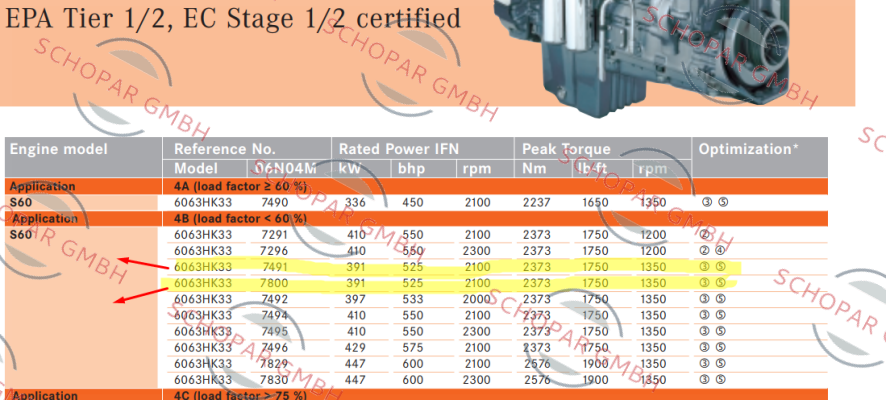Viewport: 886px width, 400px height.
Task: Click the optimization symbols in row 7296
Action: [x=713, y=250]
